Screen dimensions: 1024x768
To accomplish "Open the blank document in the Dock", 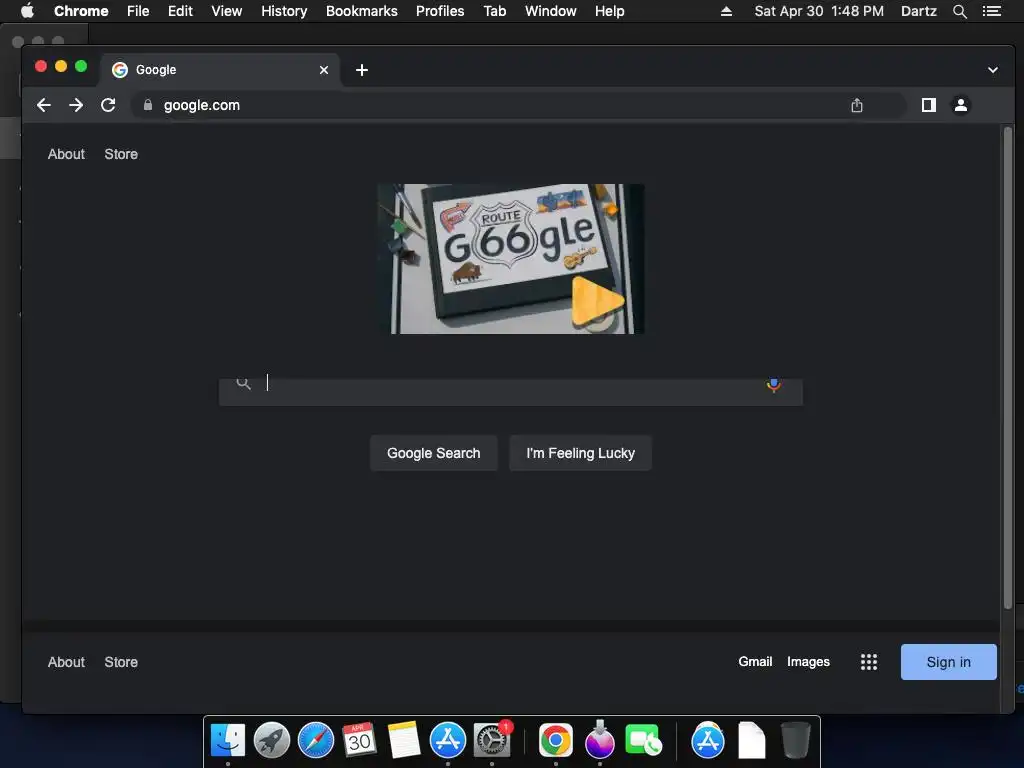I will [752, 741].
